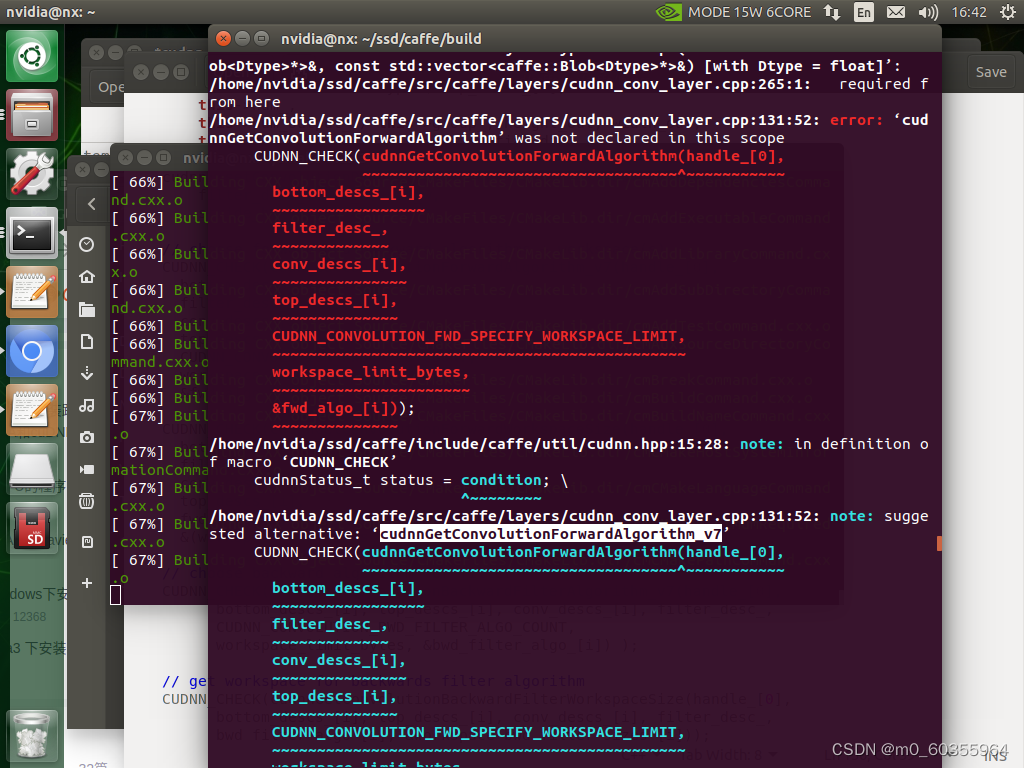
Task: Open Documents in file manager sidebar
Action: pos(87,342)
